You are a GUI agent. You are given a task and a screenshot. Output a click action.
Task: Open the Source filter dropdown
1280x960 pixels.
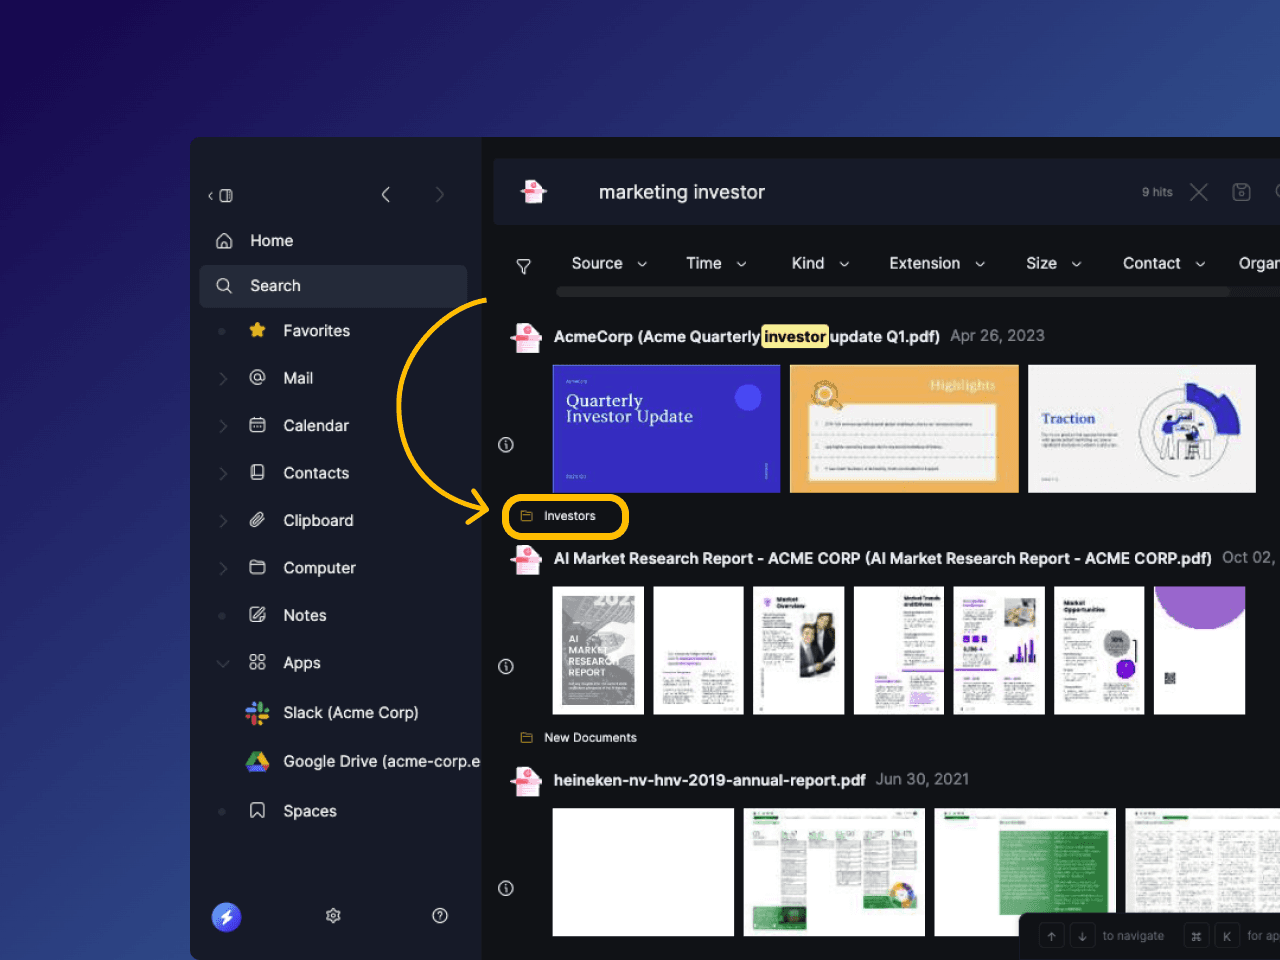609,264
